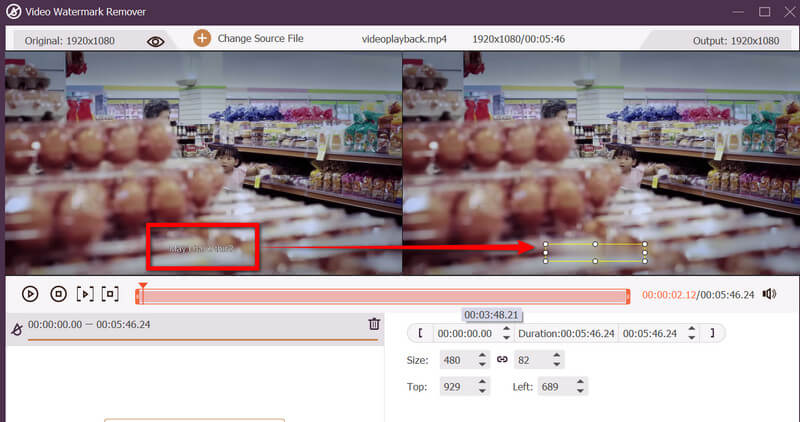Delete the watermark segment with trash icon
Screen dimensions: 800x422
(374, 324)
